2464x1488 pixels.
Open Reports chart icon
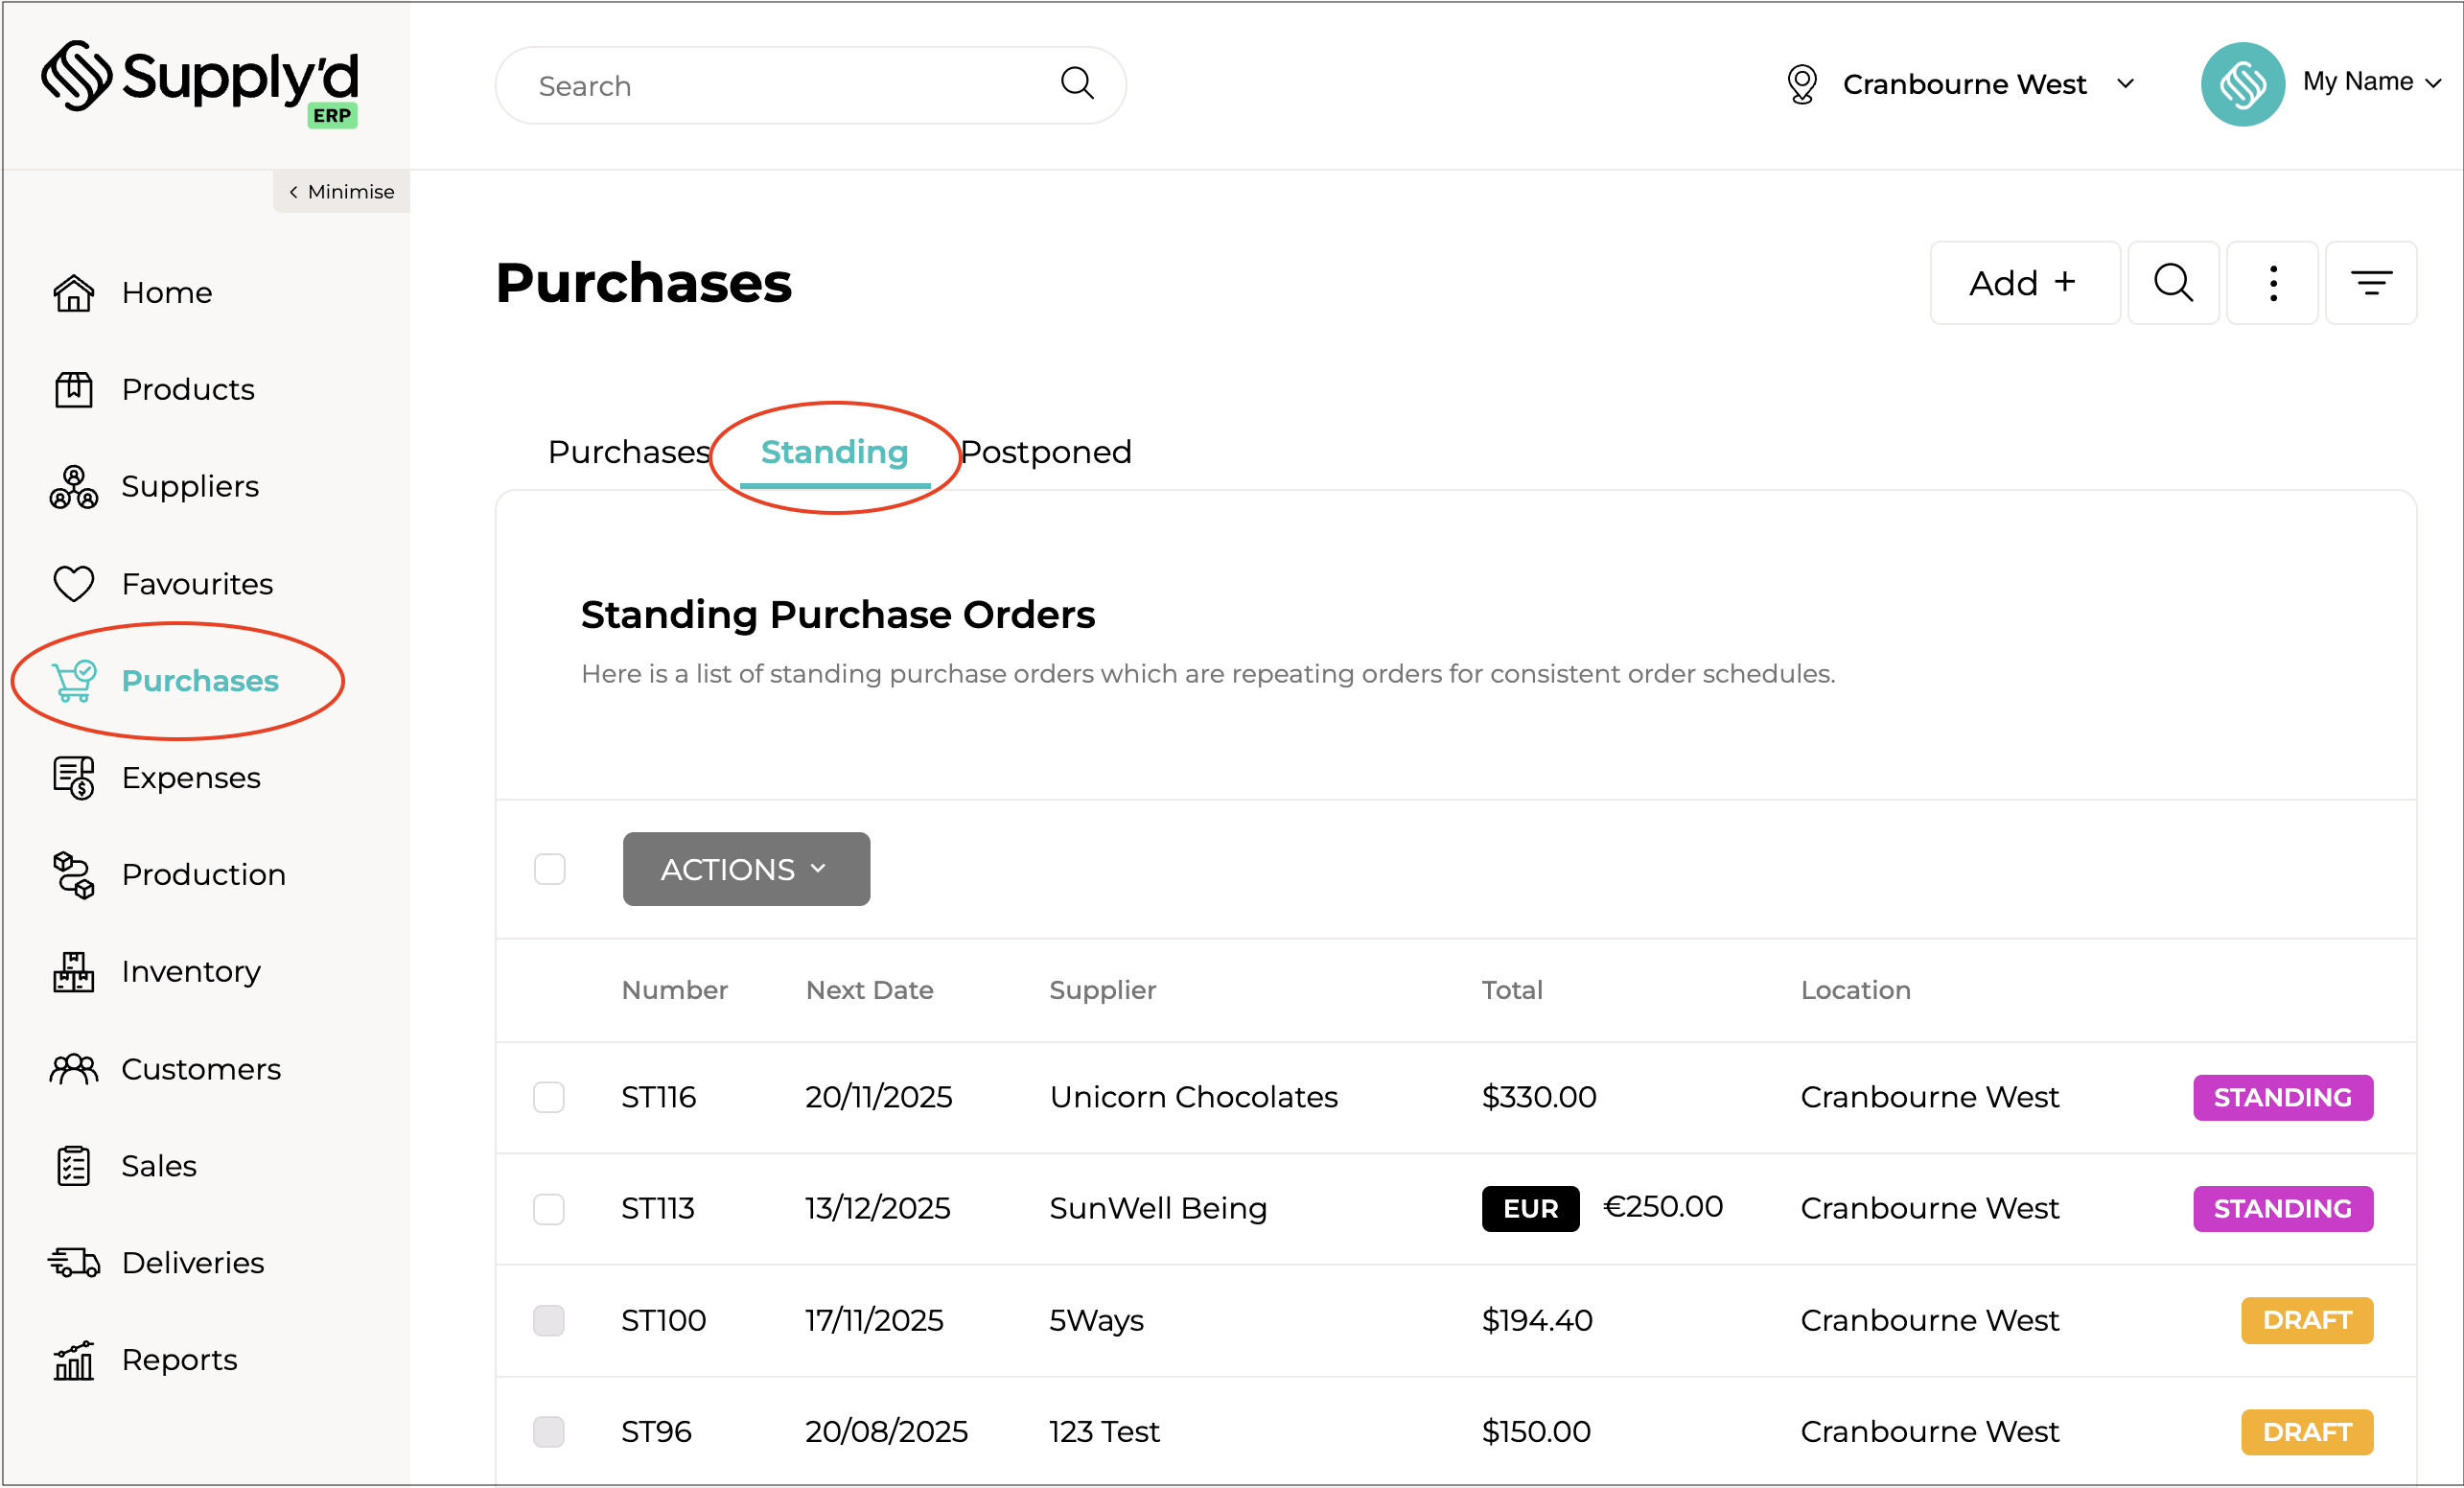(x=73, y=1360)
